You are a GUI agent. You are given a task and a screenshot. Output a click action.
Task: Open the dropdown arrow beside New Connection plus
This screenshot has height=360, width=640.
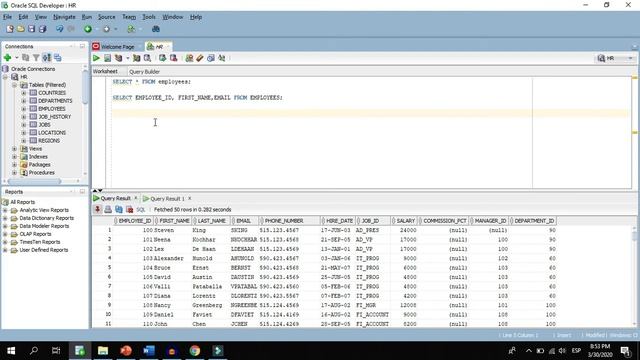pyautogui.click(x=17, y=58)
